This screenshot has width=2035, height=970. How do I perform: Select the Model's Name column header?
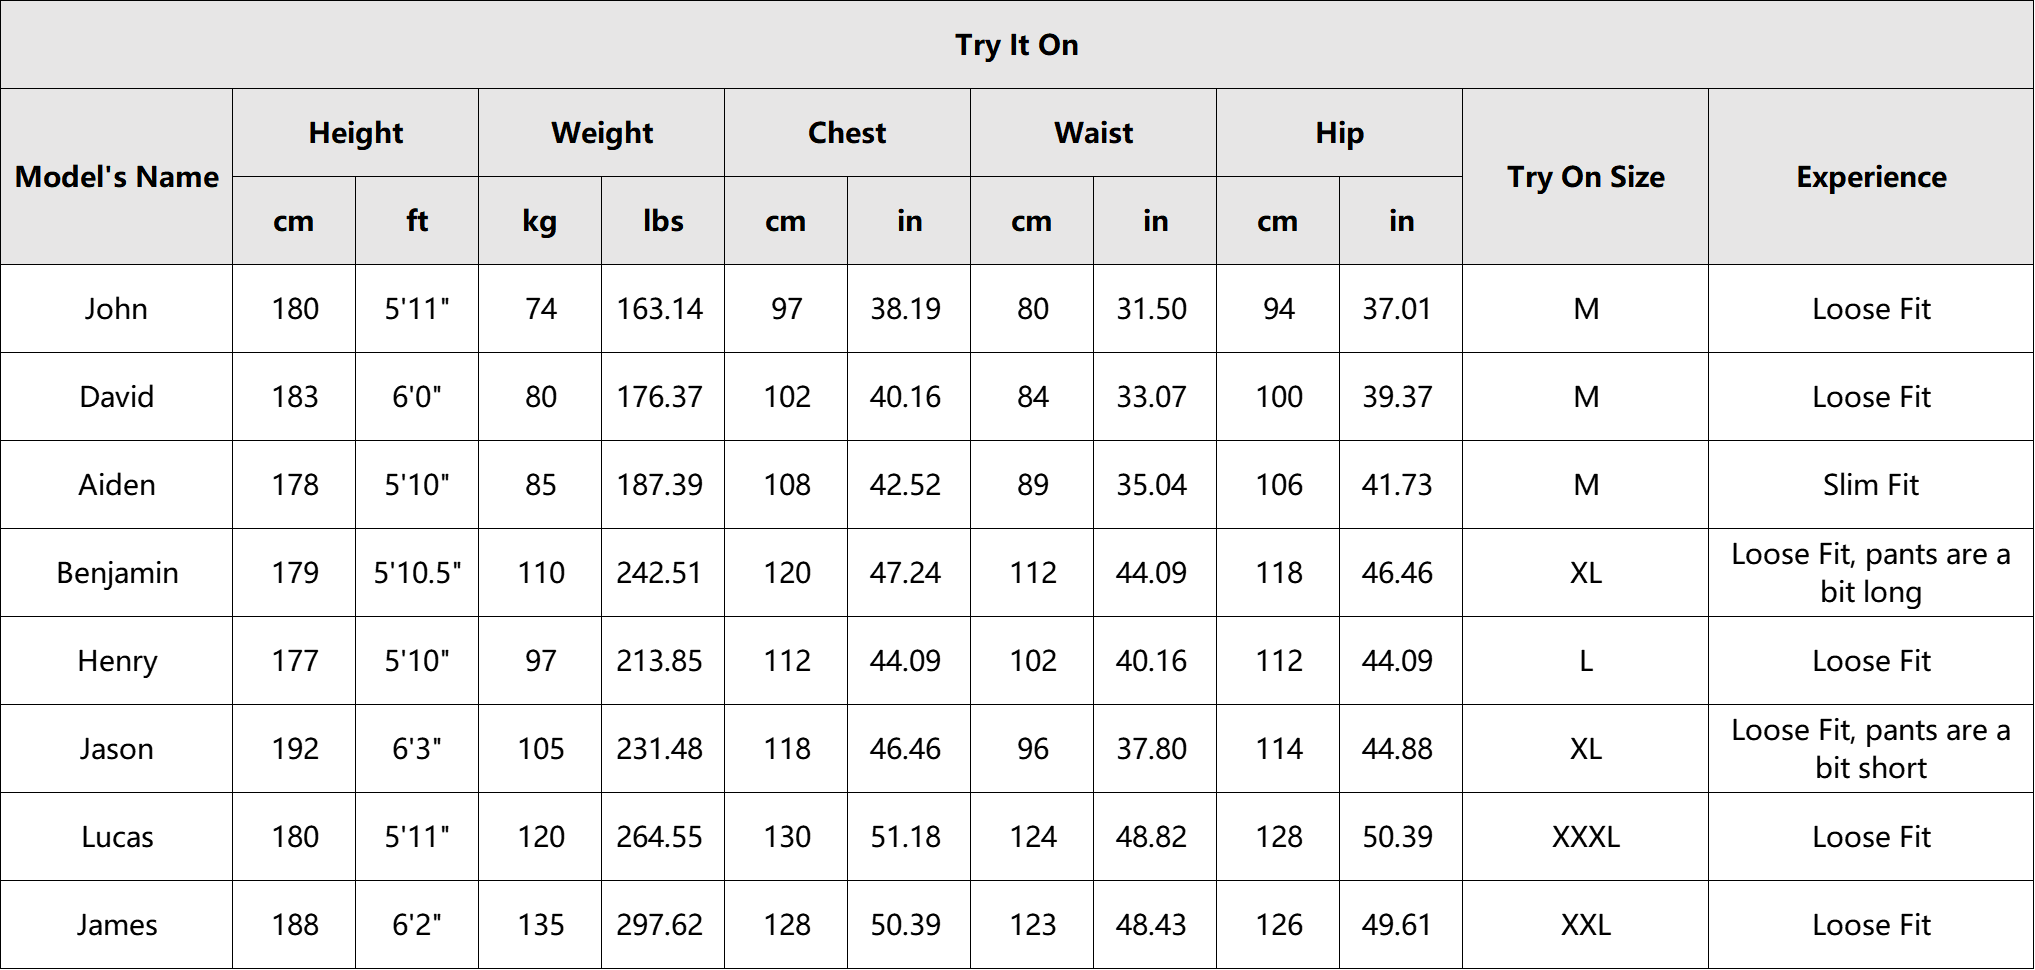click(x=117, y=177)
